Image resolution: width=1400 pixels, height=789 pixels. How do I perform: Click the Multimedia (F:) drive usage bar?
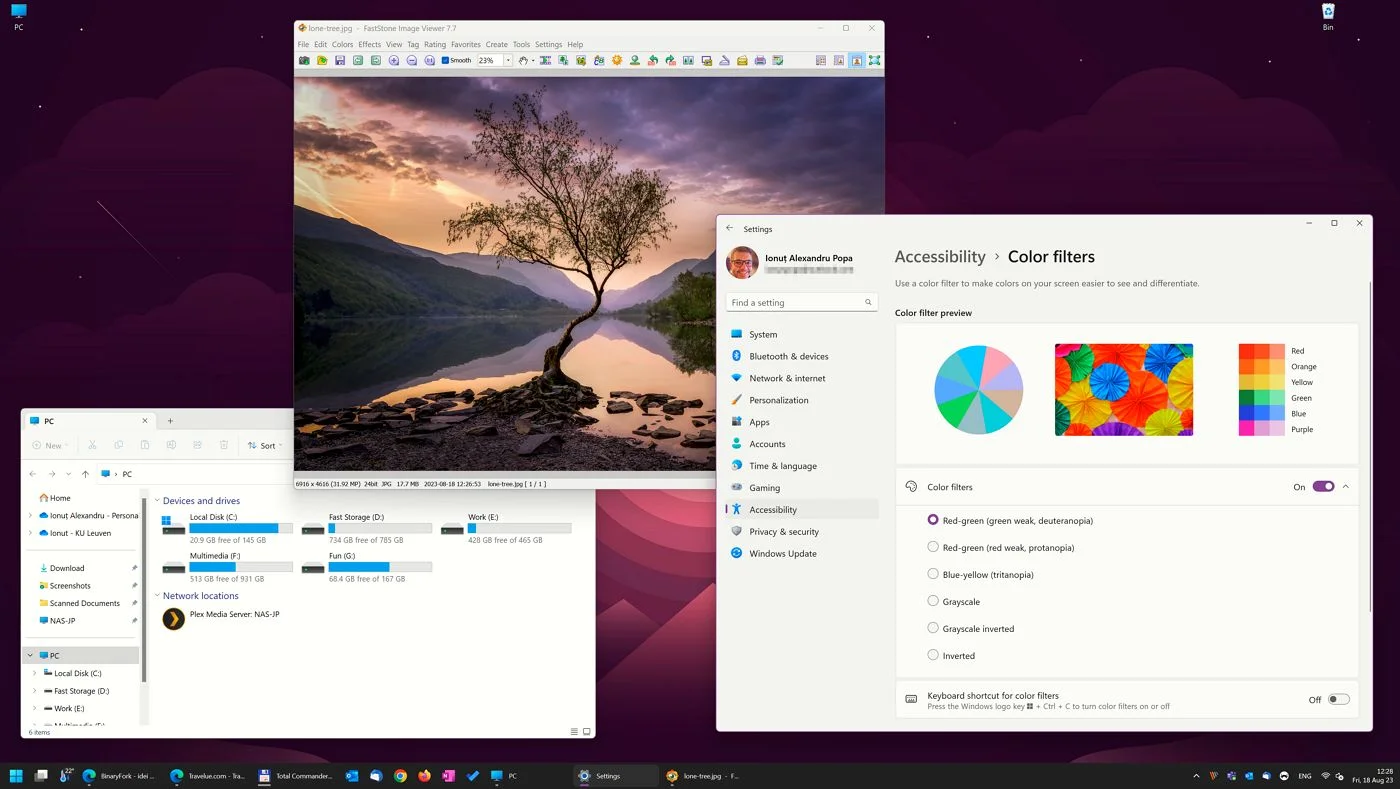[x=241, y=567]
